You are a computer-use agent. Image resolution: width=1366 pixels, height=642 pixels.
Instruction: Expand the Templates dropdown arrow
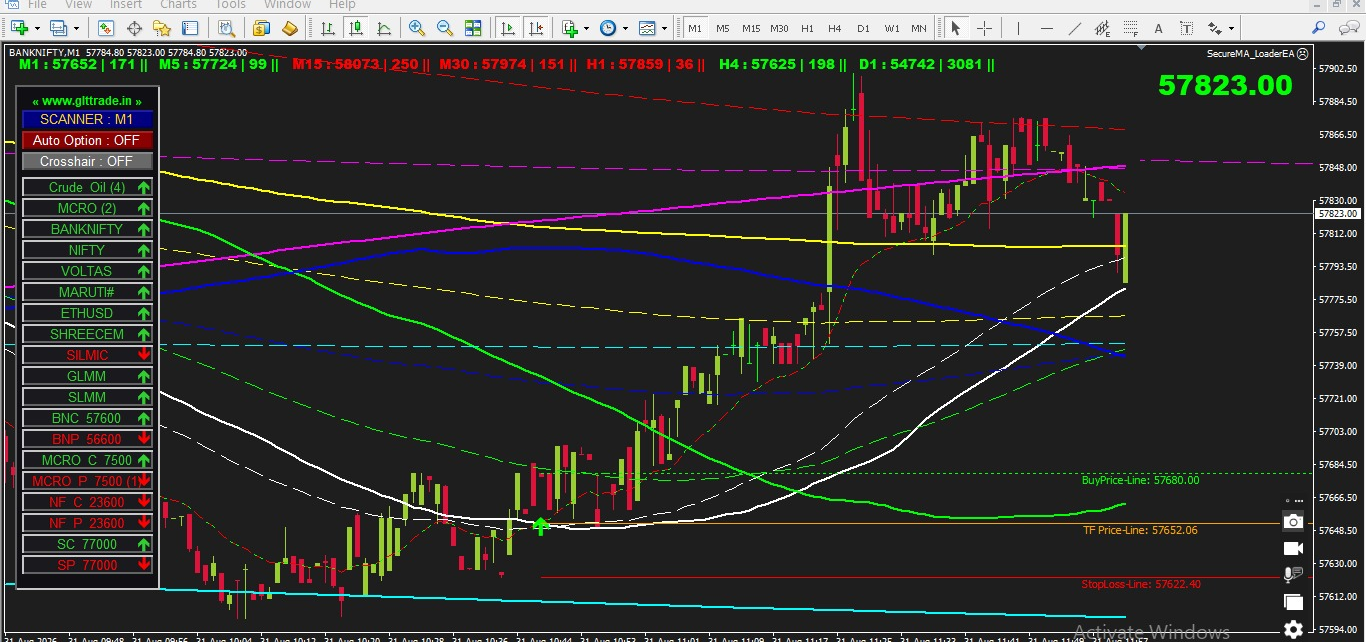[x=664, y=28]
